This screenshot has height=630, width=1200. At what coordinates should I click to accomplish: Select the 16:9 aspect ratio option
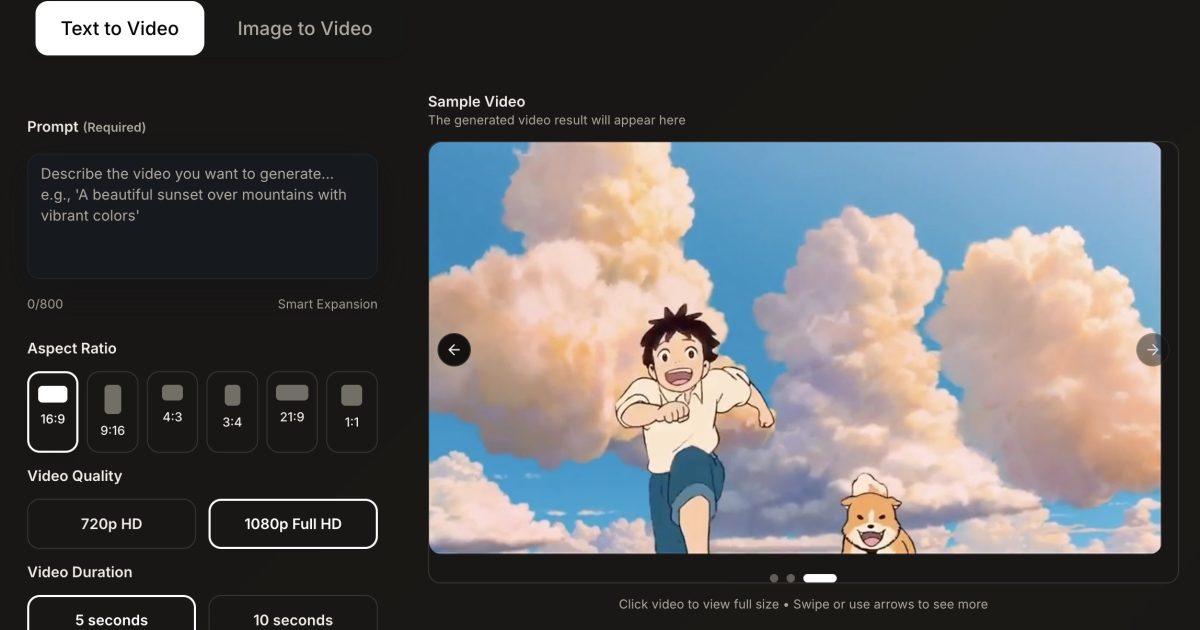53,411
